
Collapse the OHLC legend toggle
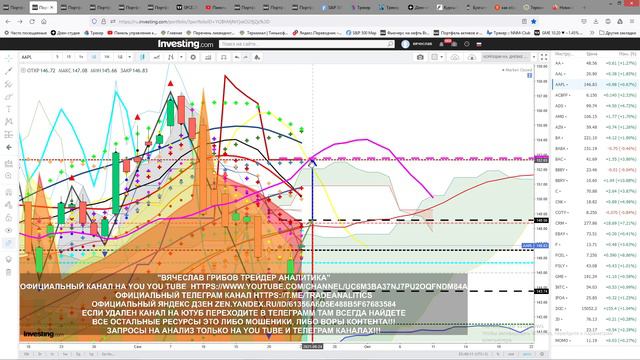pos(23,70)
